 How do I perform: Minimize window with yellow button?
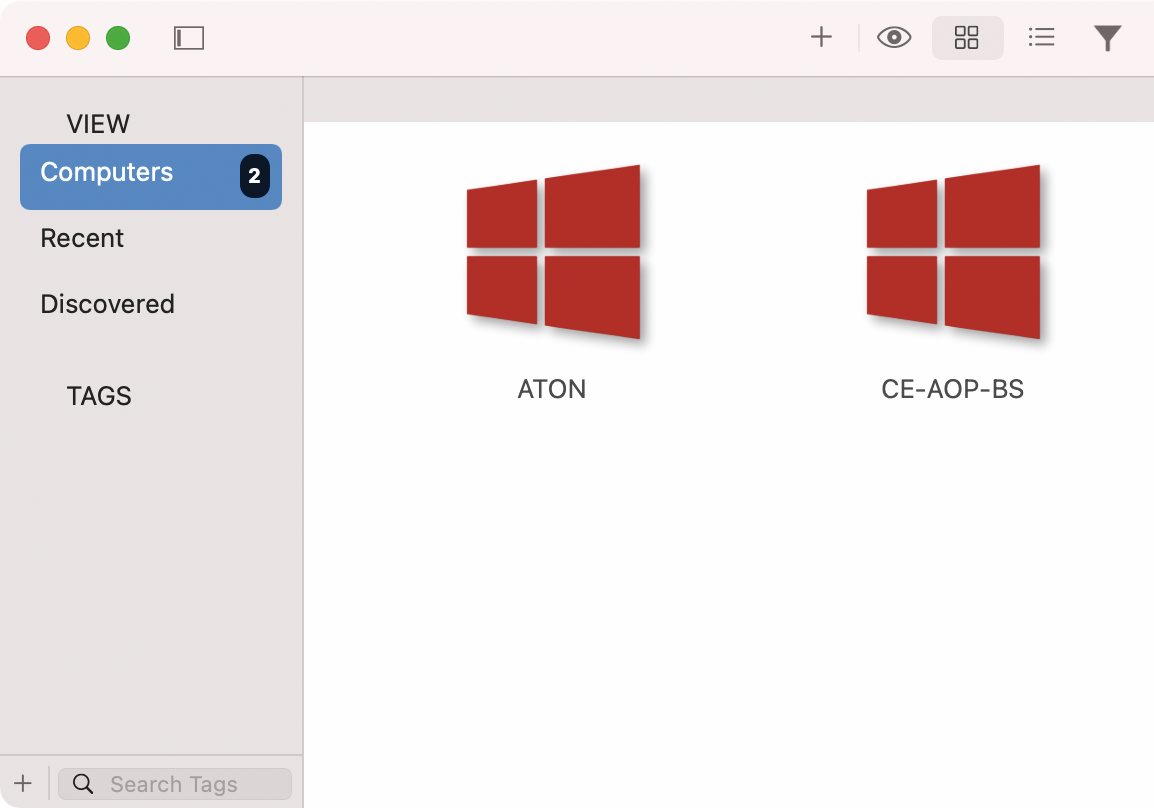coord(78,38)
